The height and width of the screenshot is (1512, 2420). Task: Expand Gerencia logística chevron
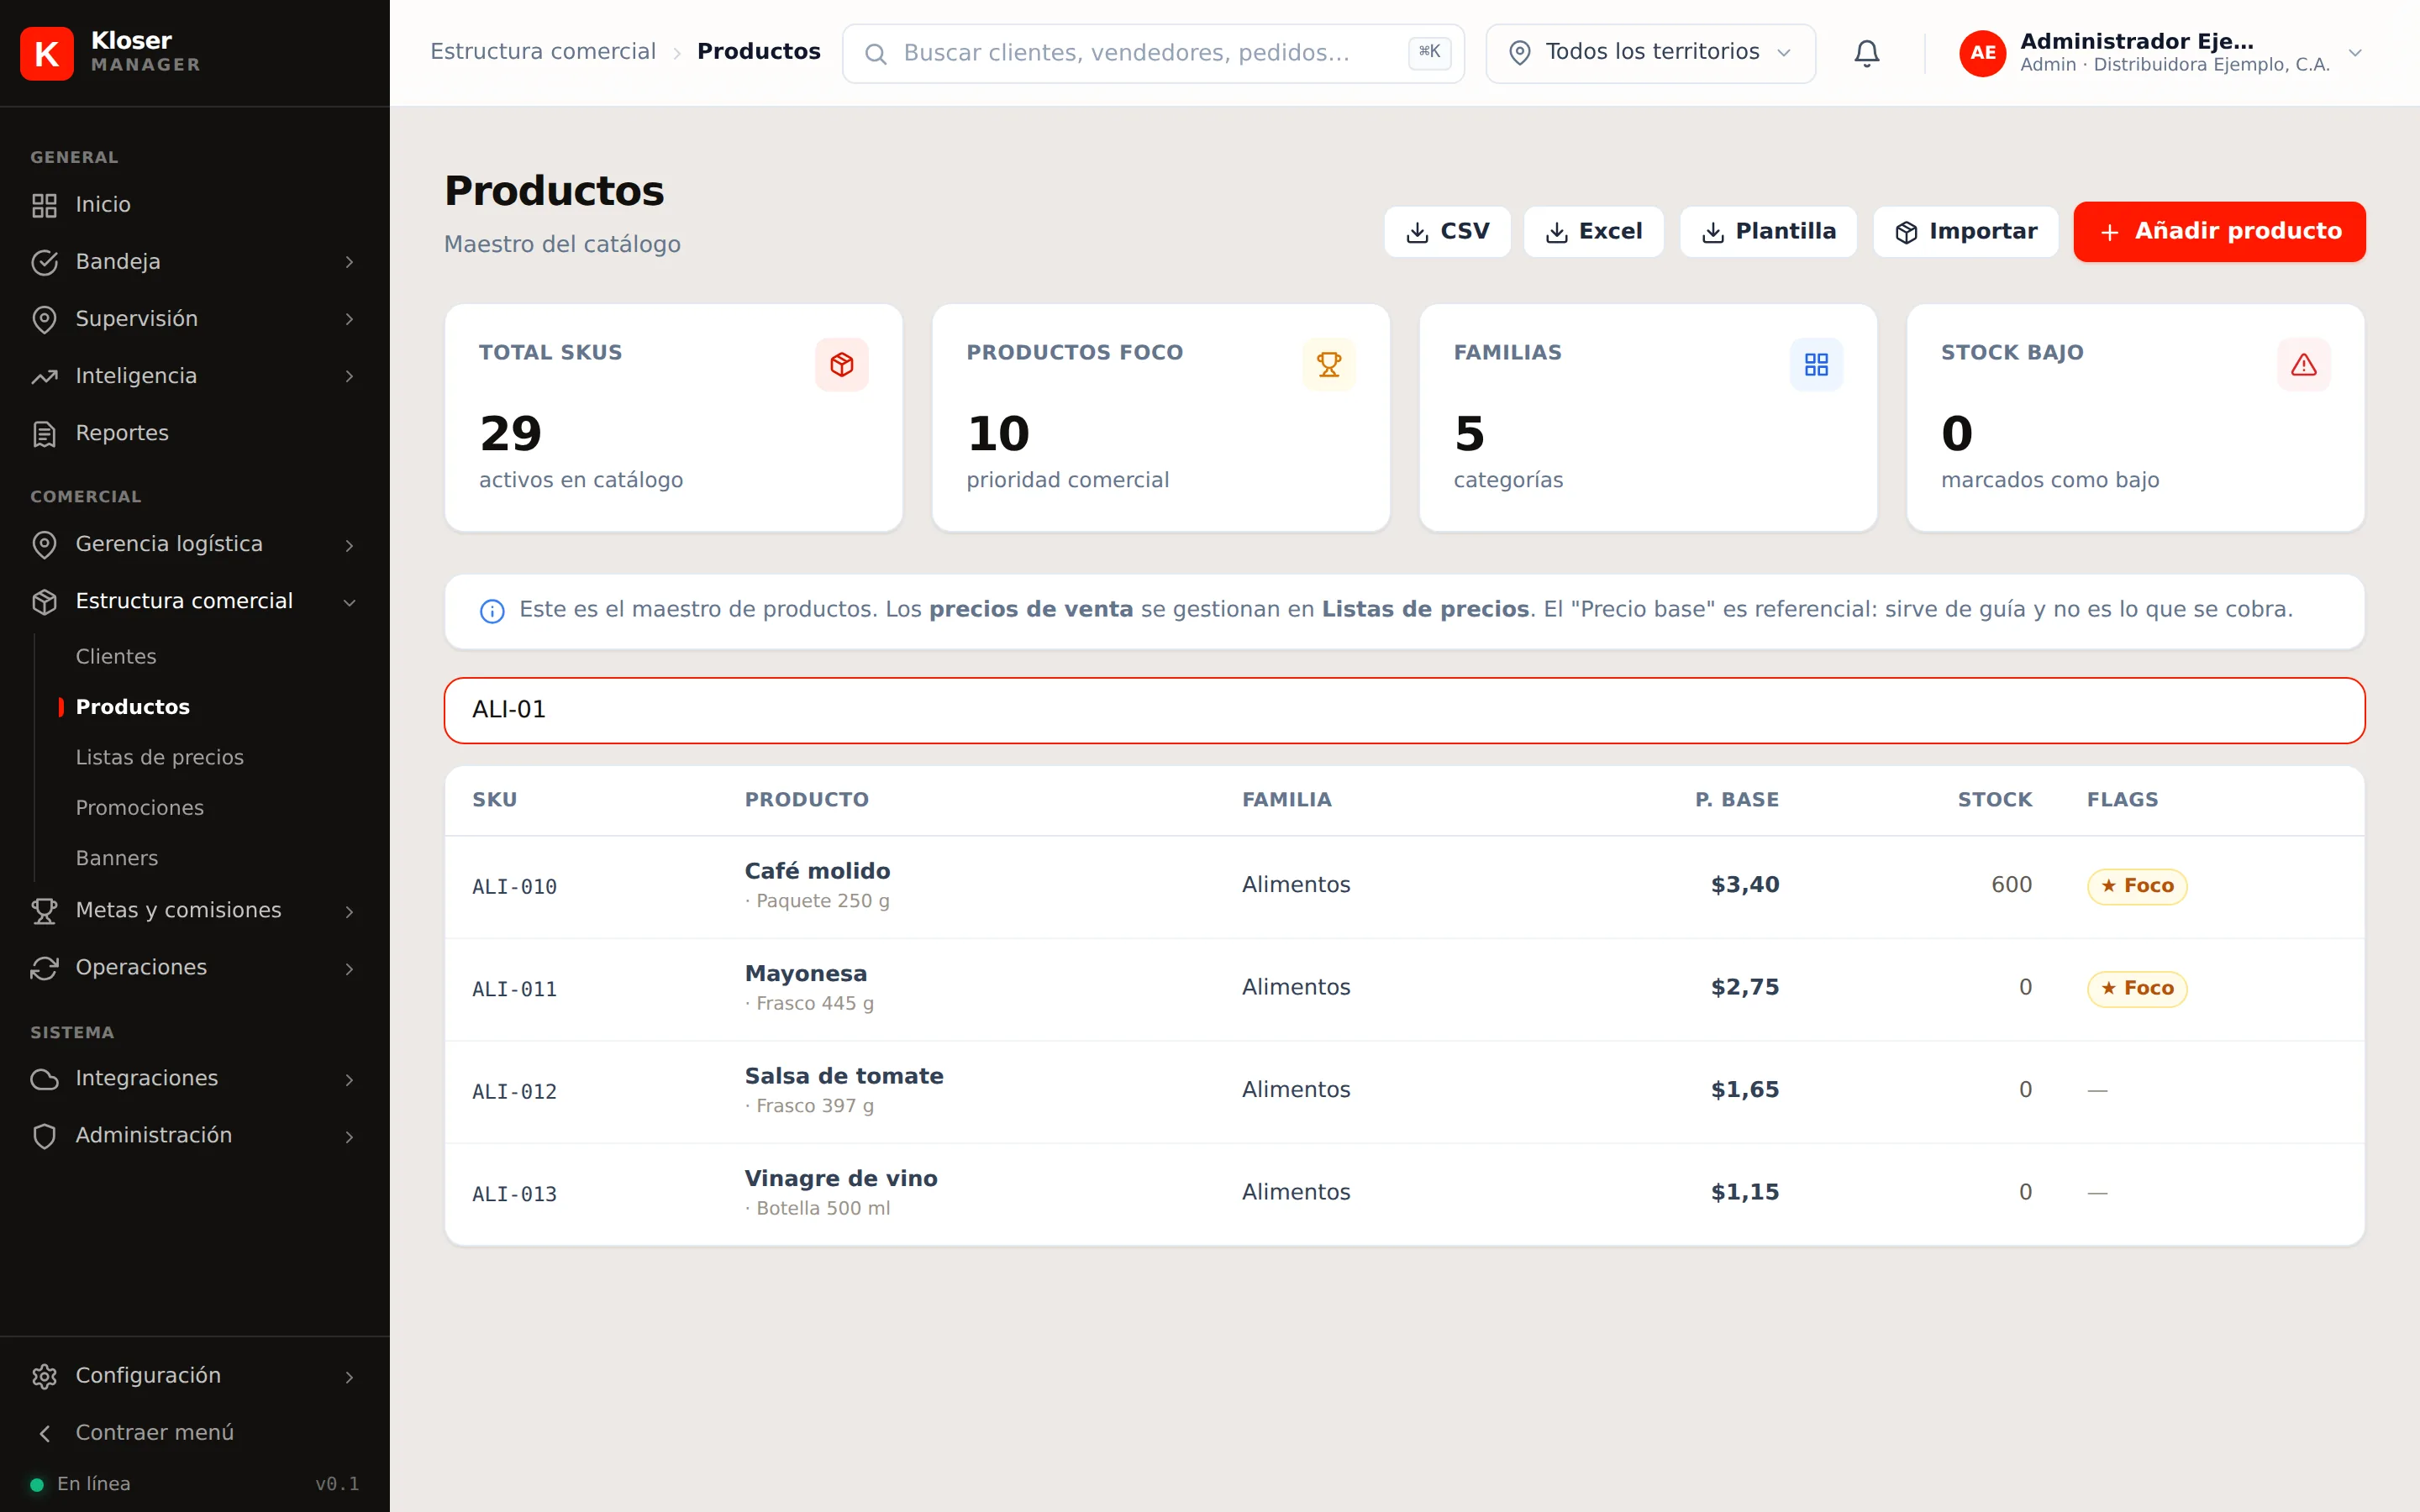(349, 545)
